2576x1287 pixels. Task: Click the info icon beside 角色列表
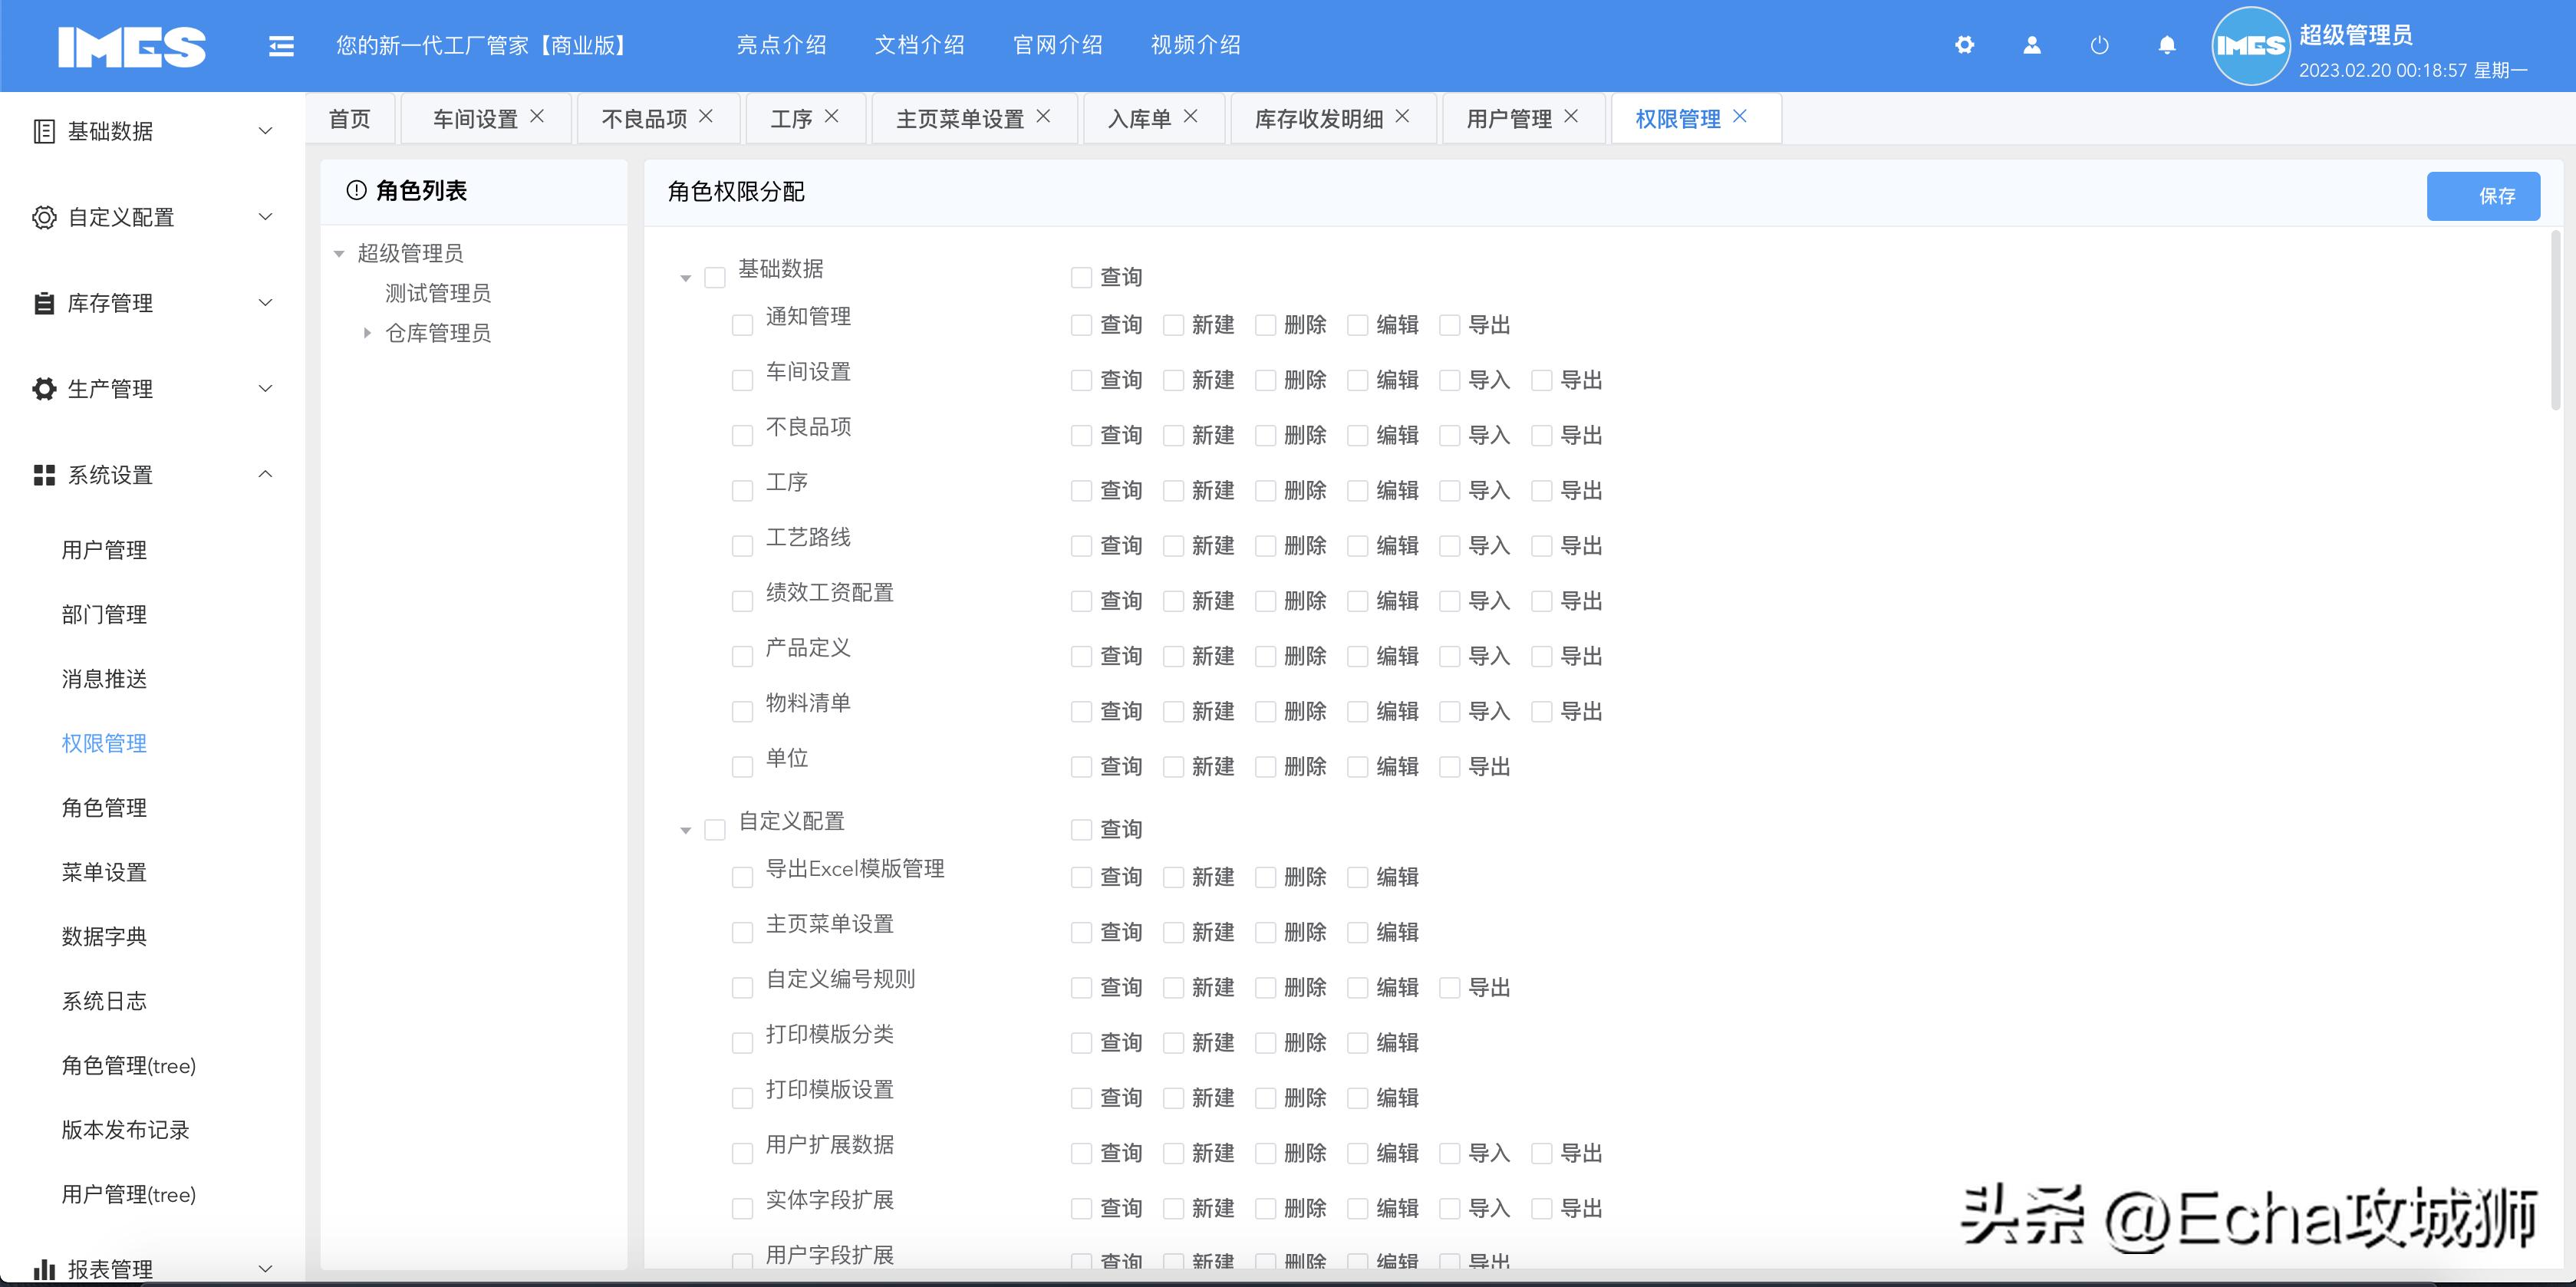357,190
